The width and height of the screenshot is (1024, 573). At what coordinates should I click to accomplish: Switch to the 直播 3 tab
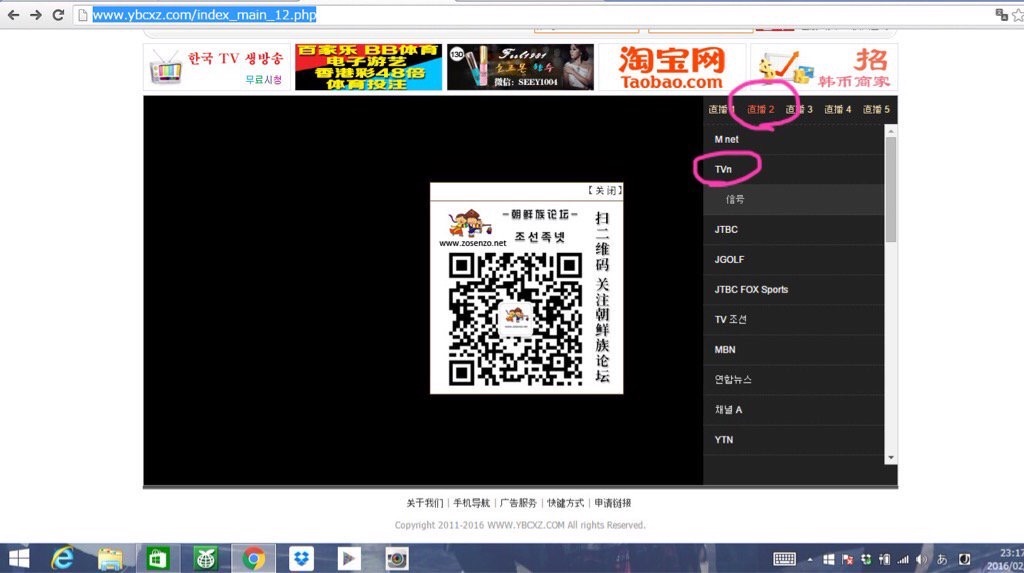[x=799, y=109]
